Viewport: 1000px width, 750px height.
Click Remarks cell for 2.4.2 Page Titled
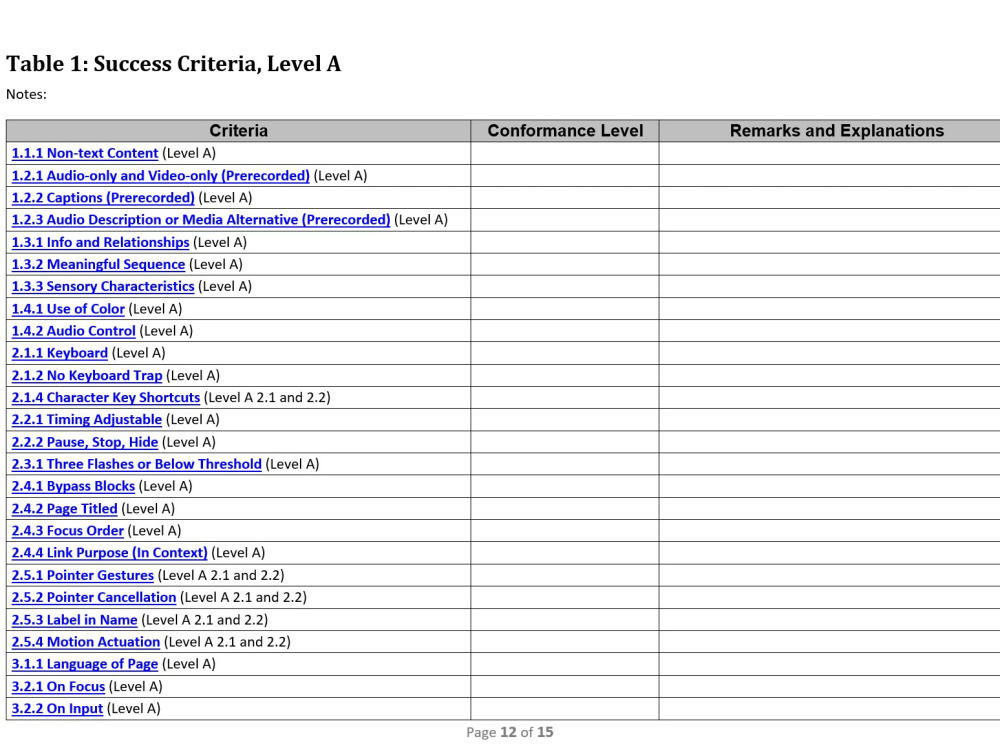830,509
